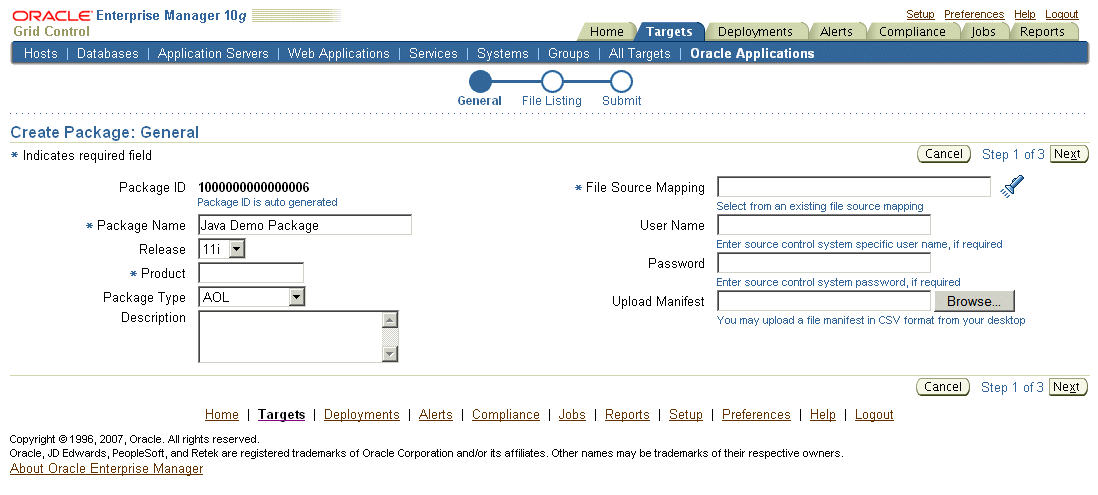Select the File Listing step circle

[x=552, y=82]
